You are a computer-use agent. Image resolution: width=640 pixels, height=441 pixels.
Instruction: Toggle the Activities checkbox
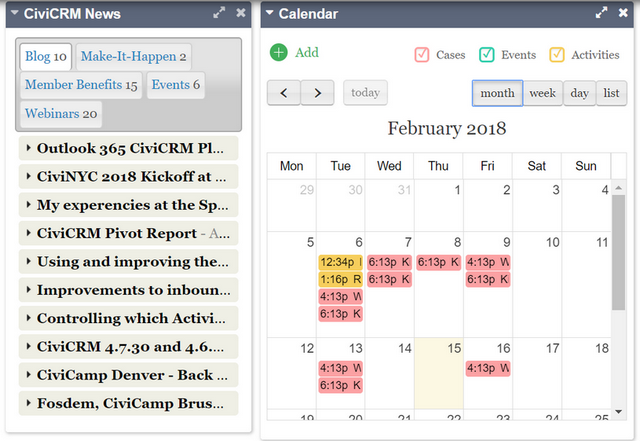coord(557,55)
